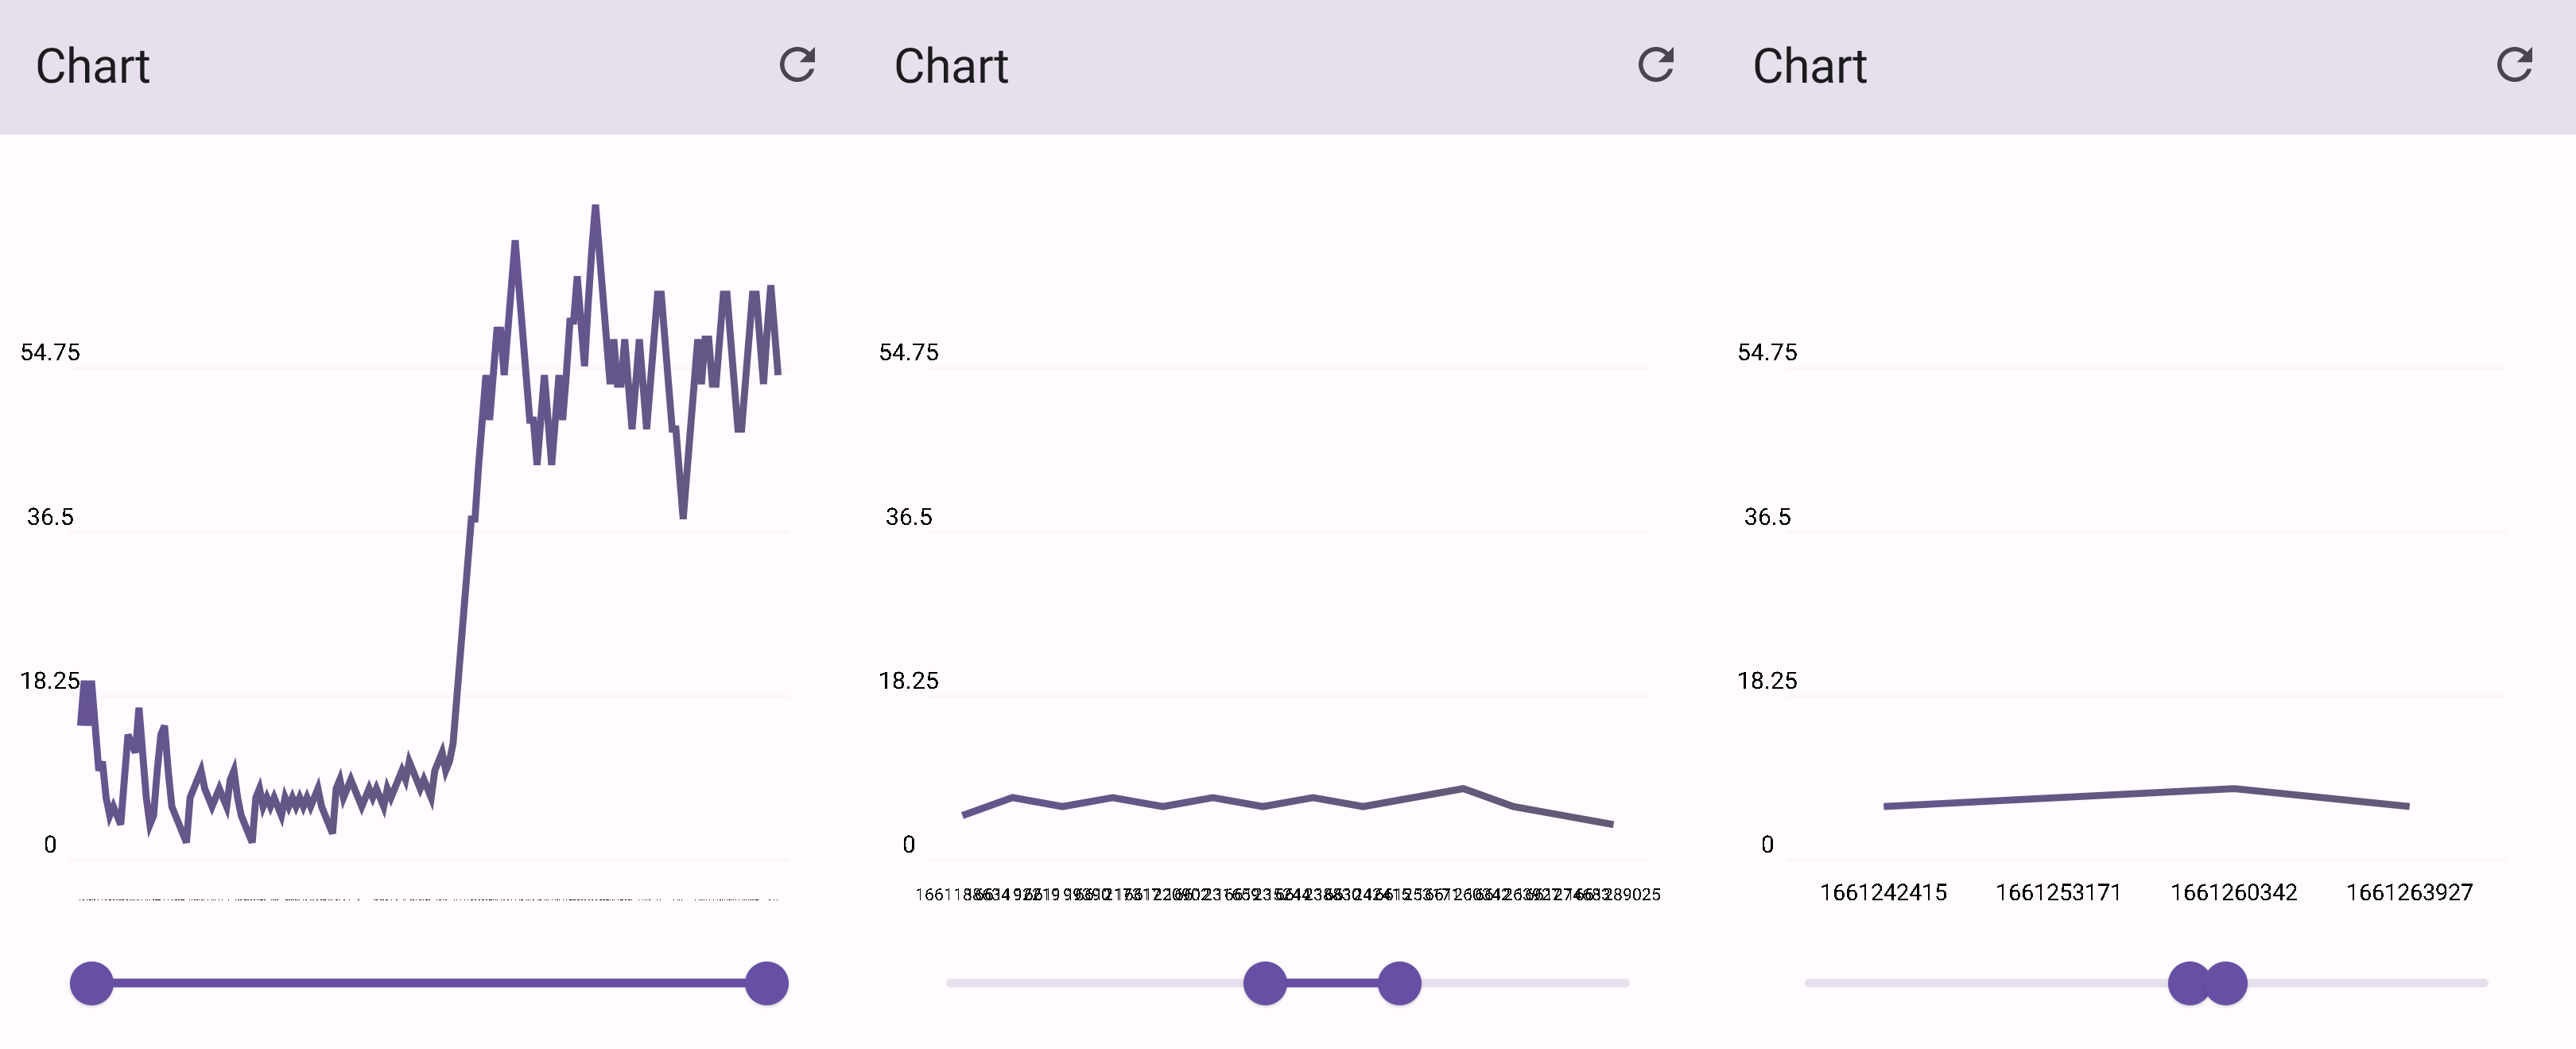
Task: Click refresh icon of third Chart panel
Action: [x=2514, y=65]
